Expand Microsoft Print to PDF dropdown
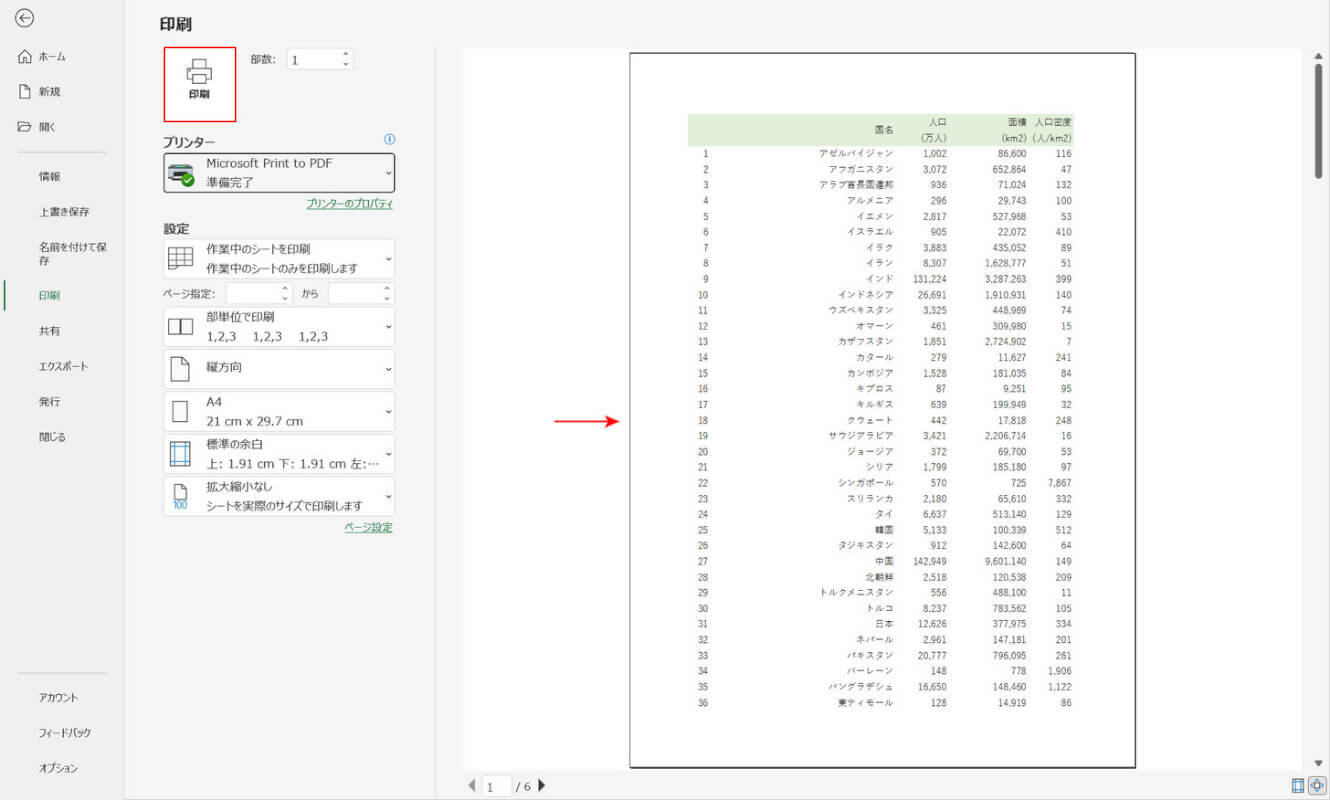 click(279, 173)
